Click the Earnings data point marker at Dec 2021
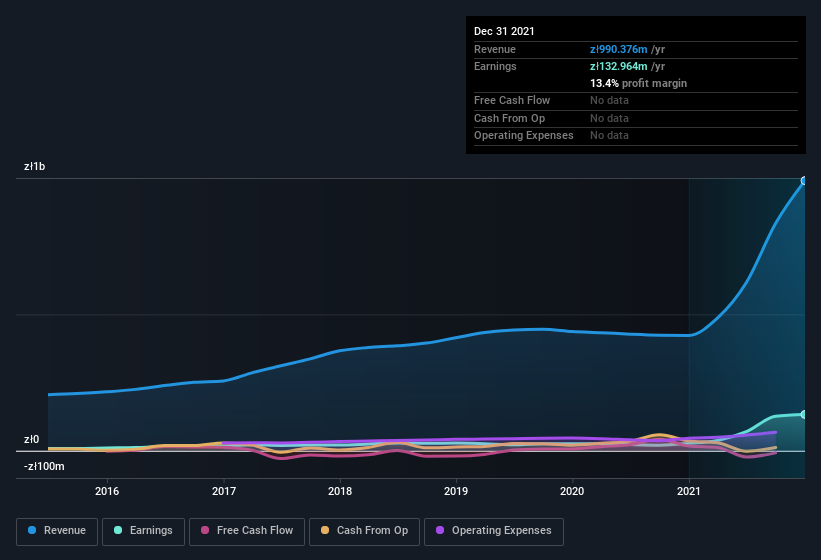821x560 pixels. [804, 414]
